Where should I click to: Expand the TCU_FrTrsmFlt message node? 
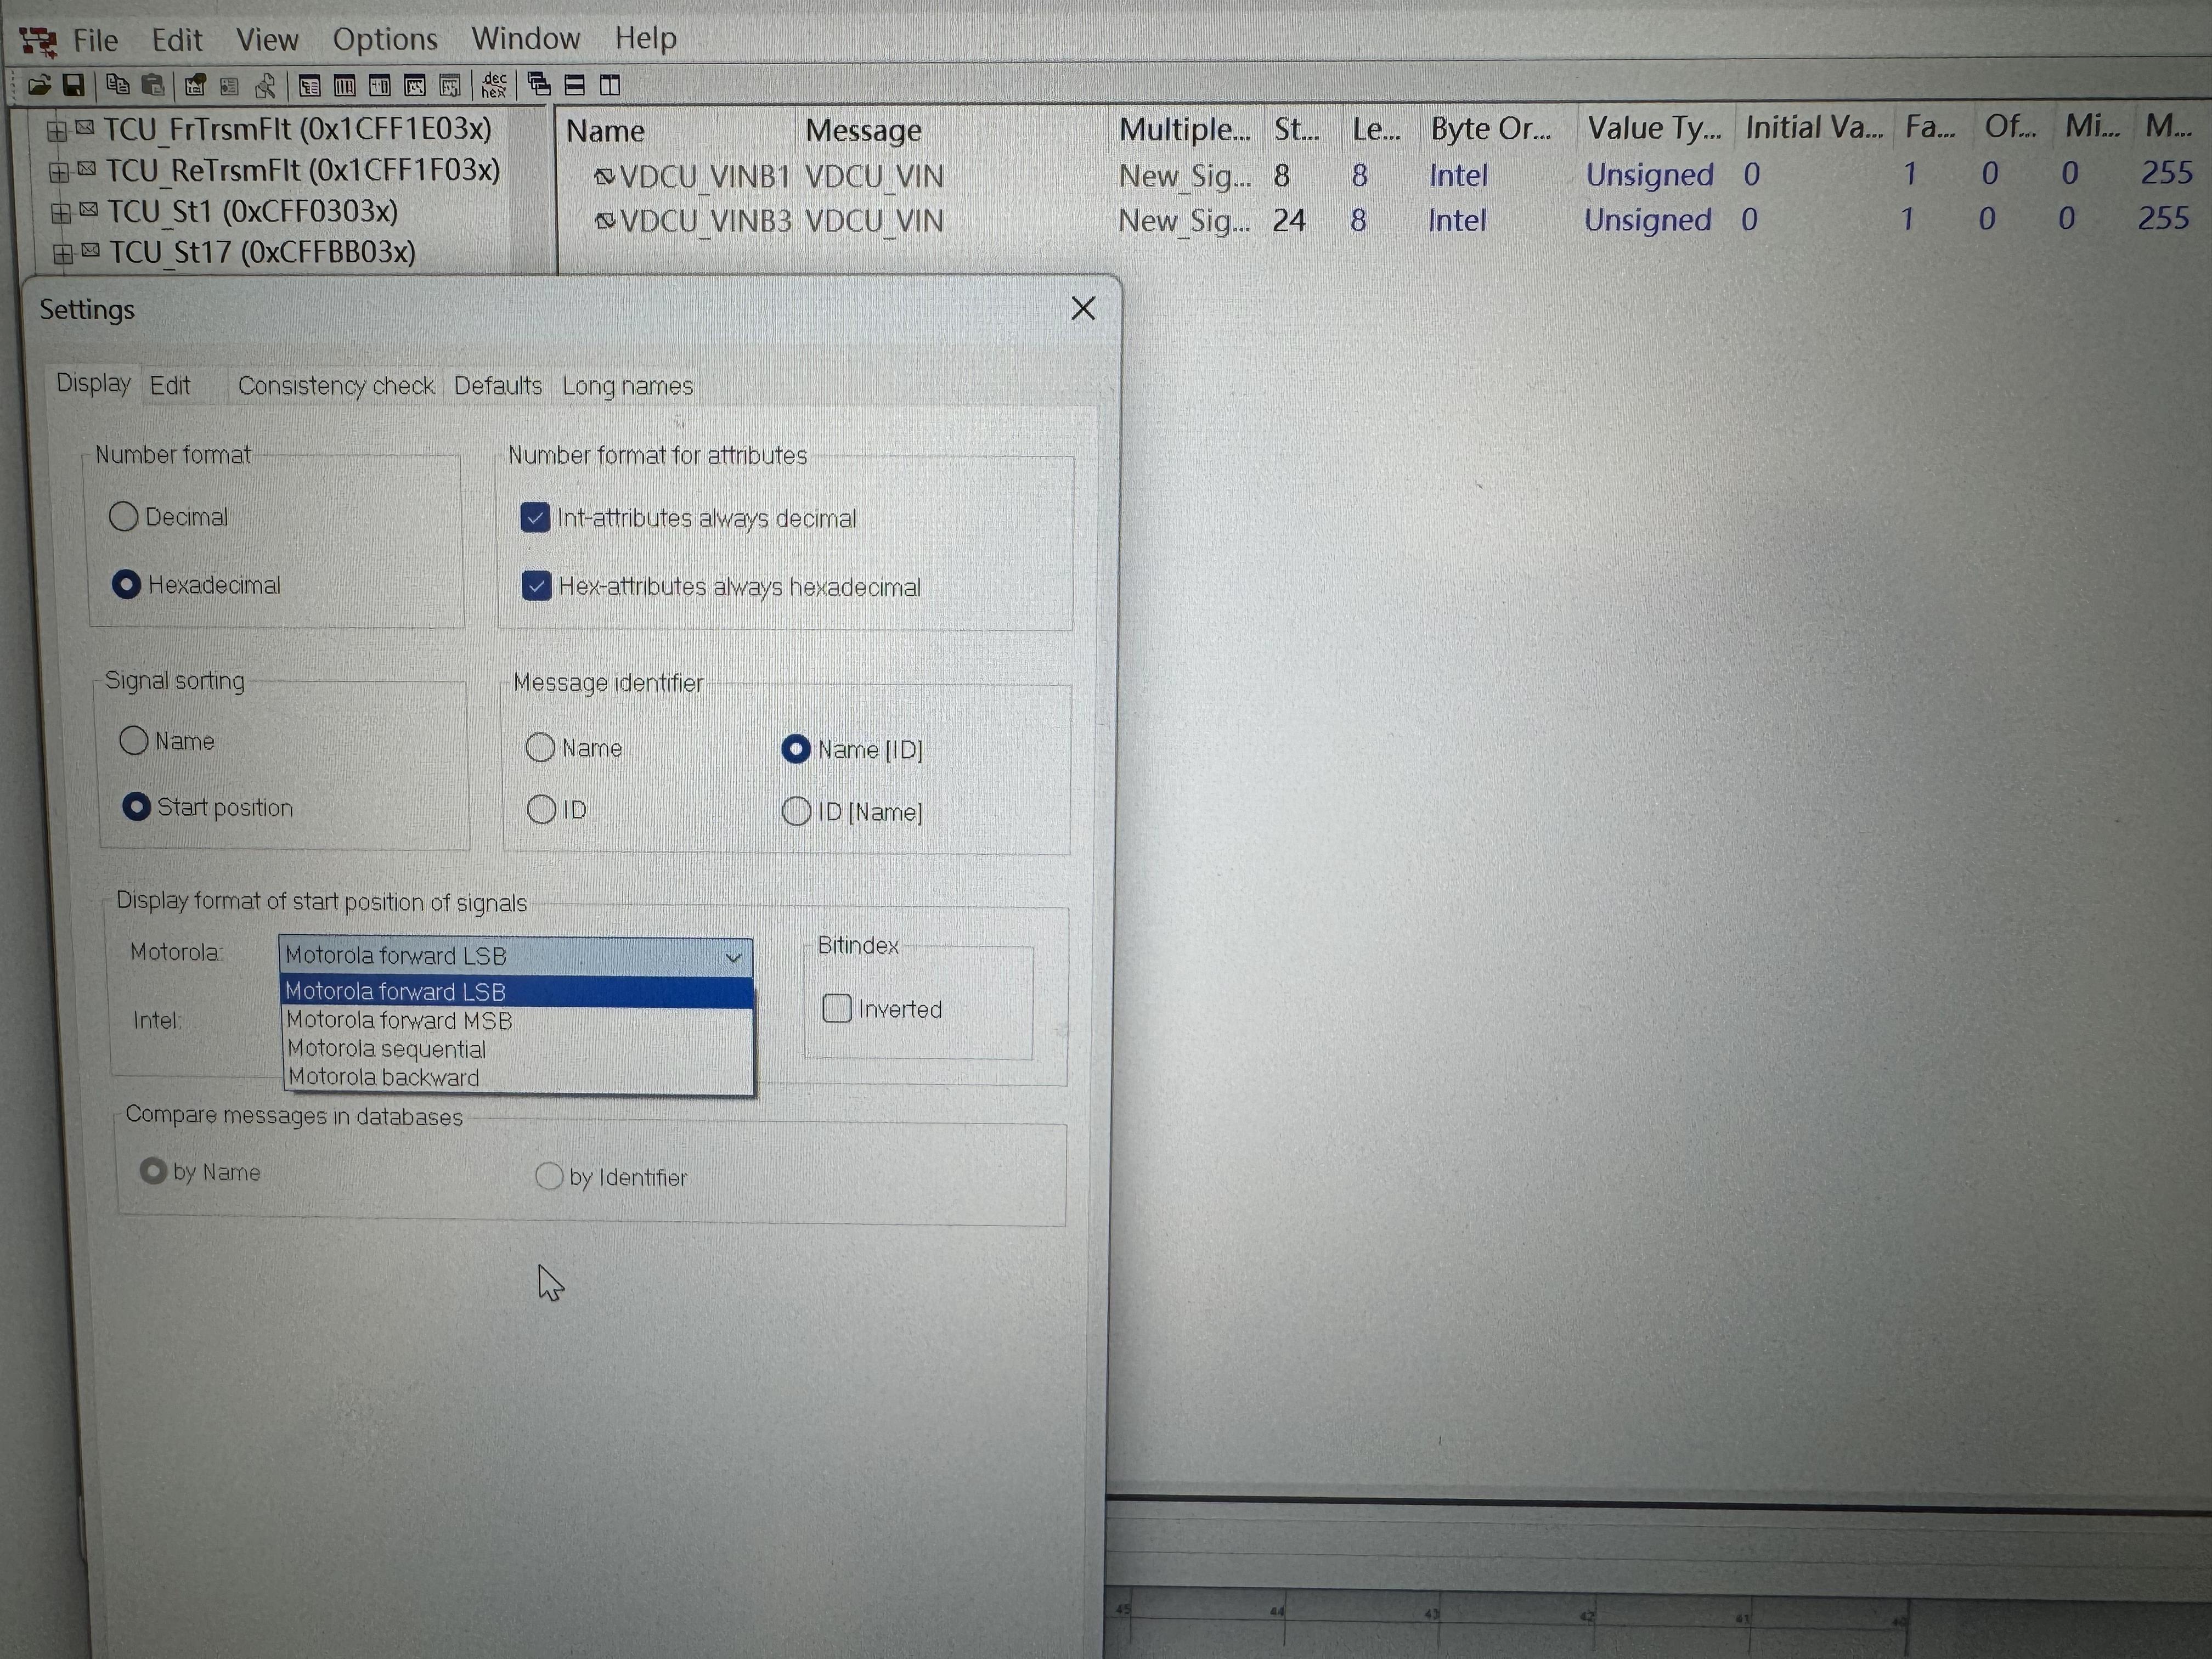57,130
